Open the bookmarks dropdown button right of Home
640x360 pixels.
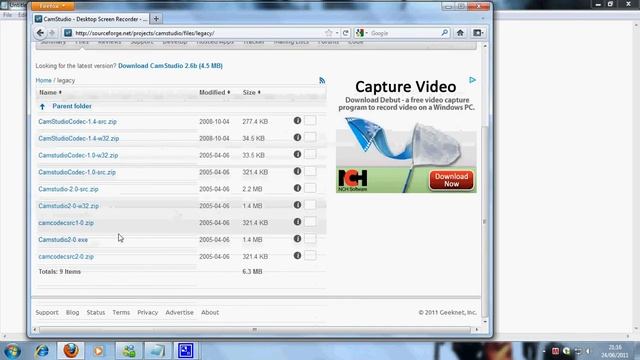coord(478,33)
